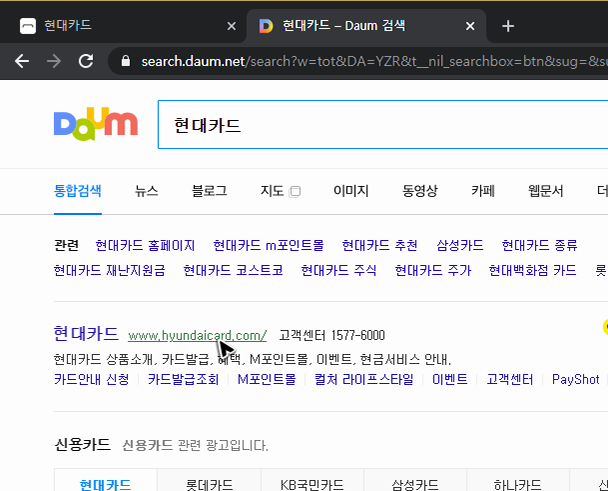Go back to the previous page
Viewport: 608px width, 491px height.
22,61
